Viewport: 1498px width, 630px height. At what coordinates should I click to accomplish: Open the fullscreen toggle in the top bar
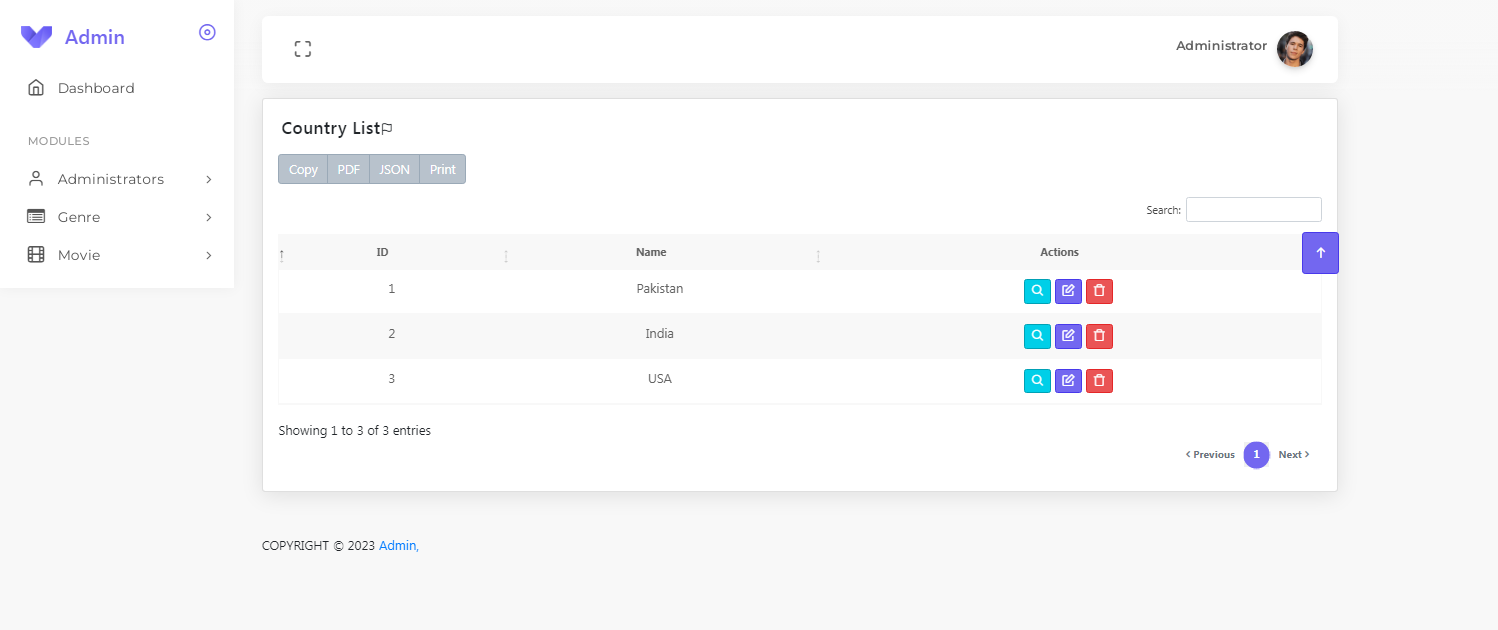pos(303,47)
